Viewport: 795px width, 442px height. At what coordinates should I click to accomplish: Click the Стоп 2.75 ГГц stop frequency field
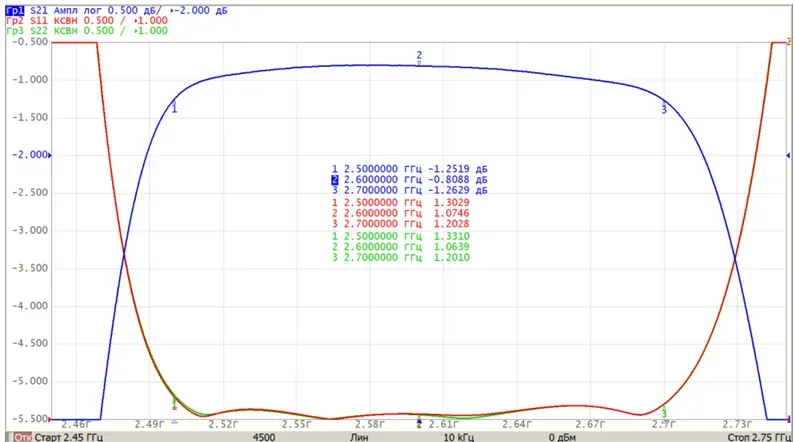[759, 437]
